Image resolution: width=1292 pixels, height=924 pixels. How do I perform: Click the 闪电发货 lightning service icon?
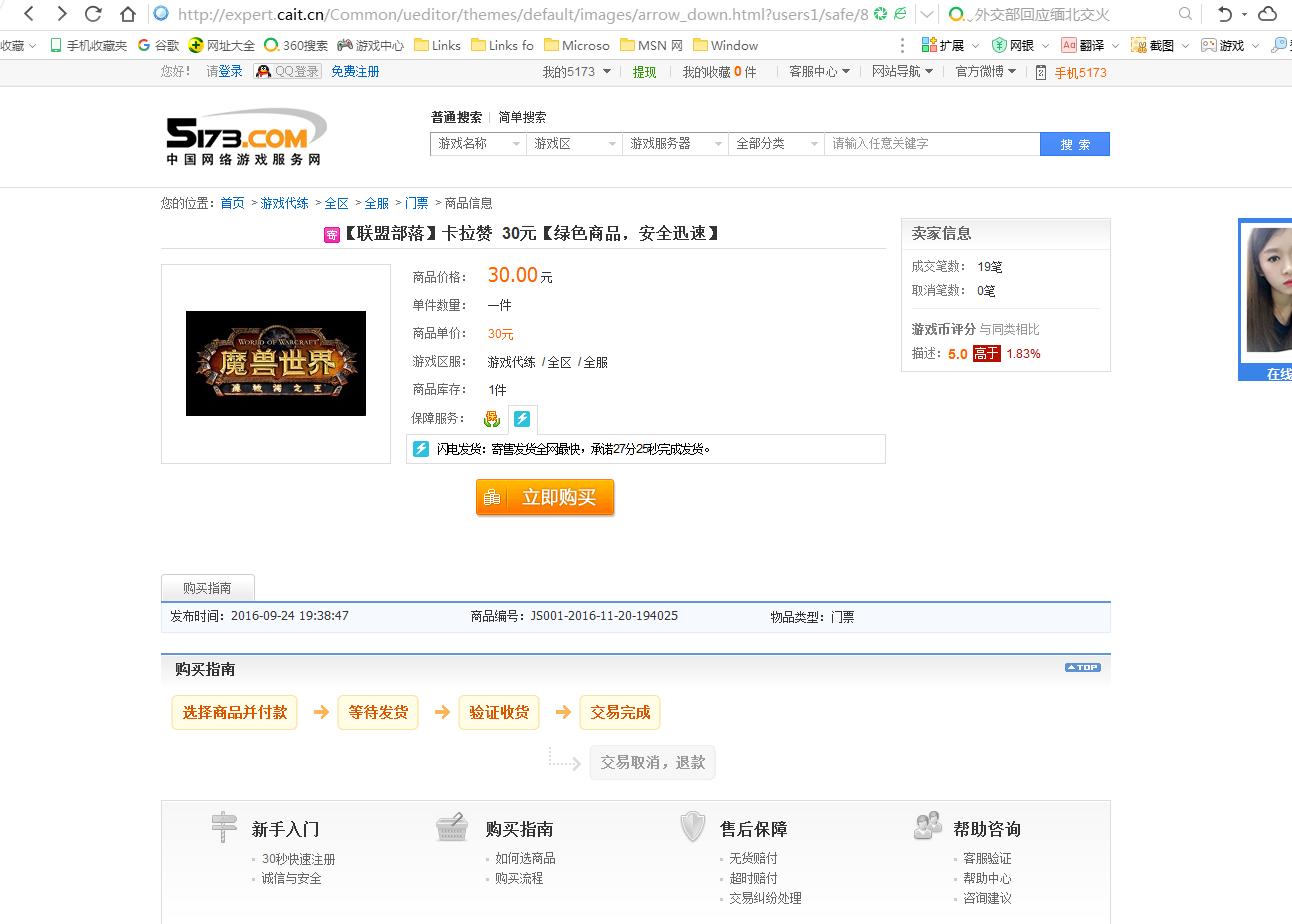click(522, 418)
